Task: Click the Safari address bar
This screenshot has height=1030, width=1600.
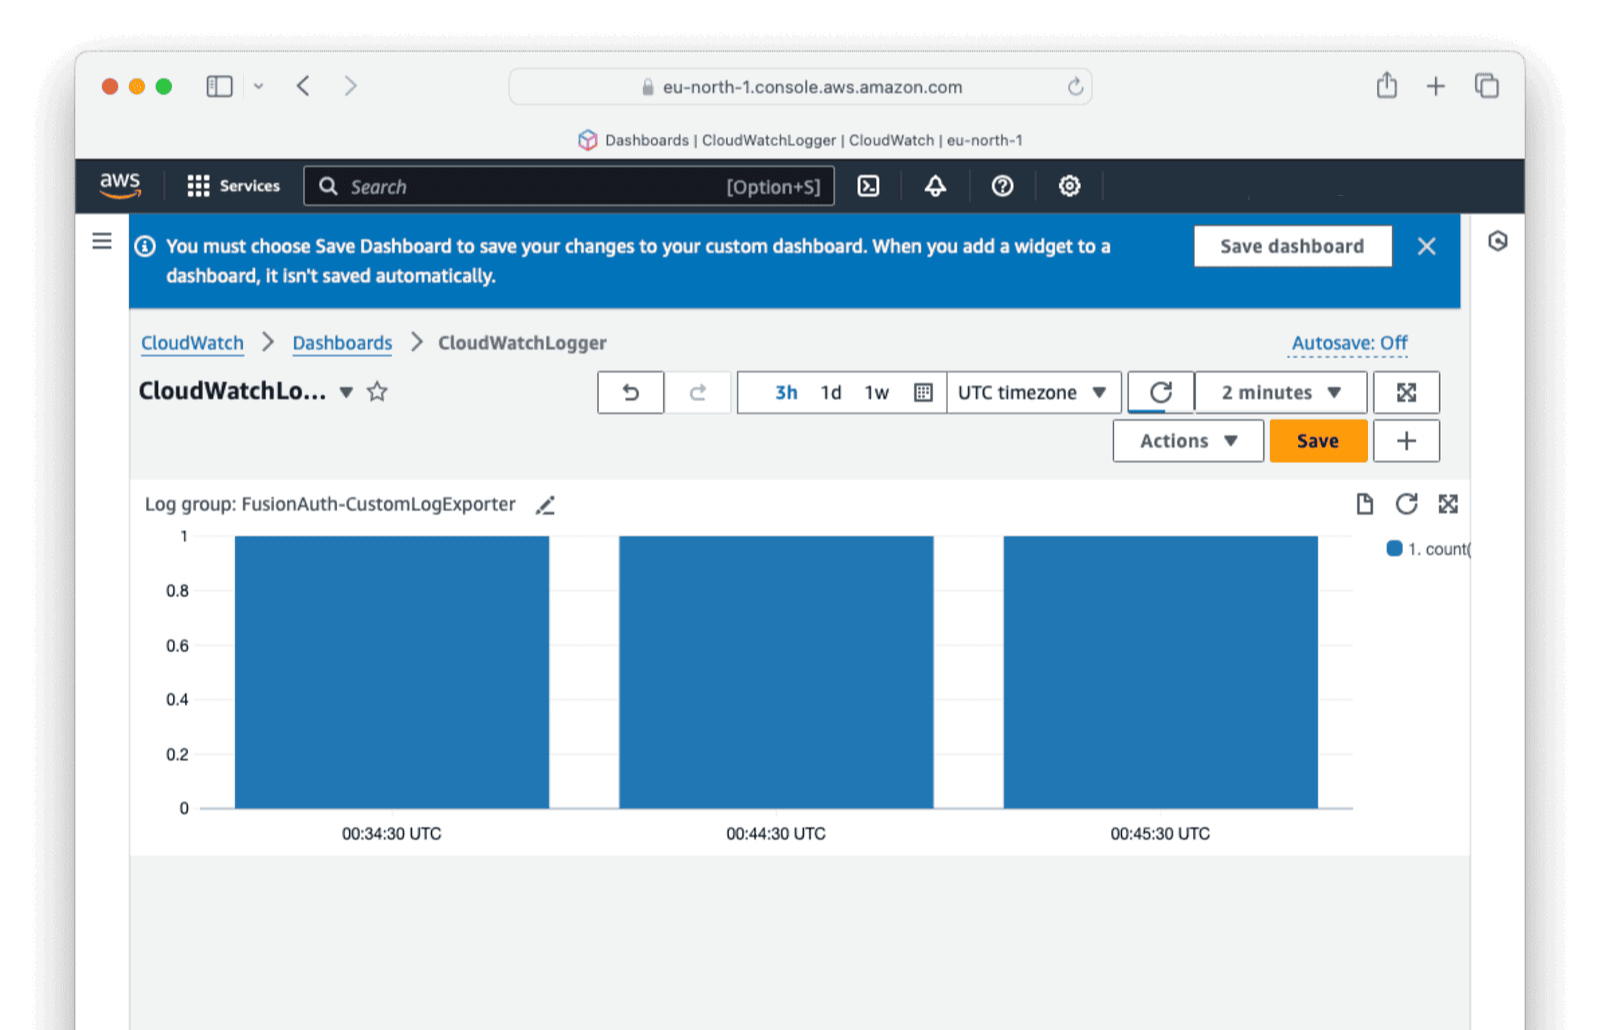Action: 800,87
